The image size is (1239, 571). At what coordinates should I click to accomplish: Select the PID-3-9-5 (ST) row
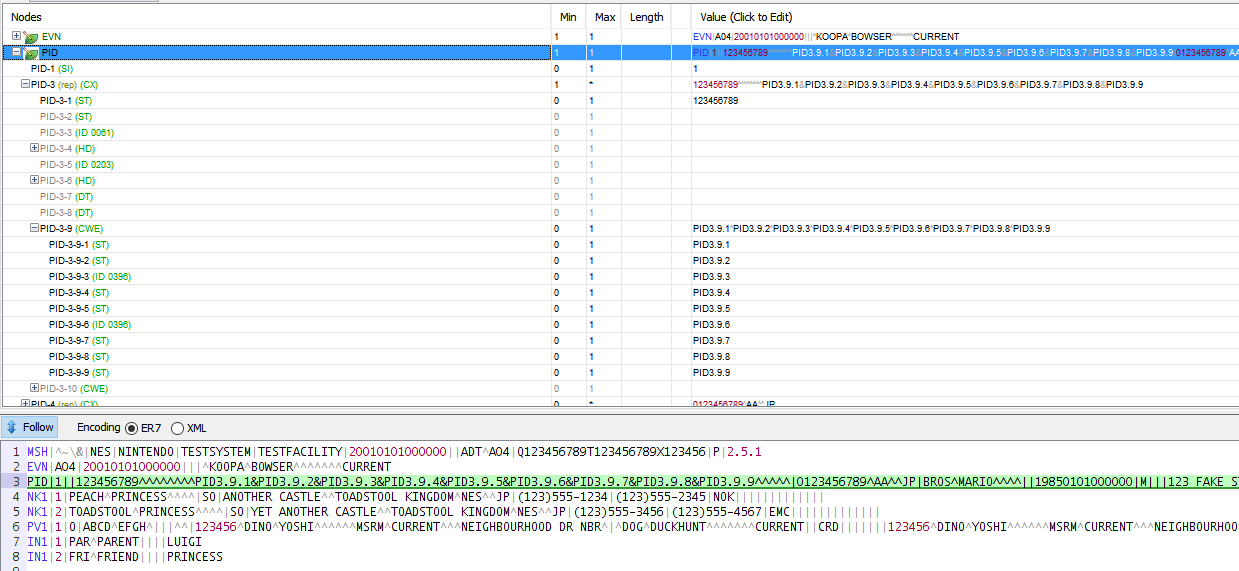pyautogui.click(x=275, y=309)
